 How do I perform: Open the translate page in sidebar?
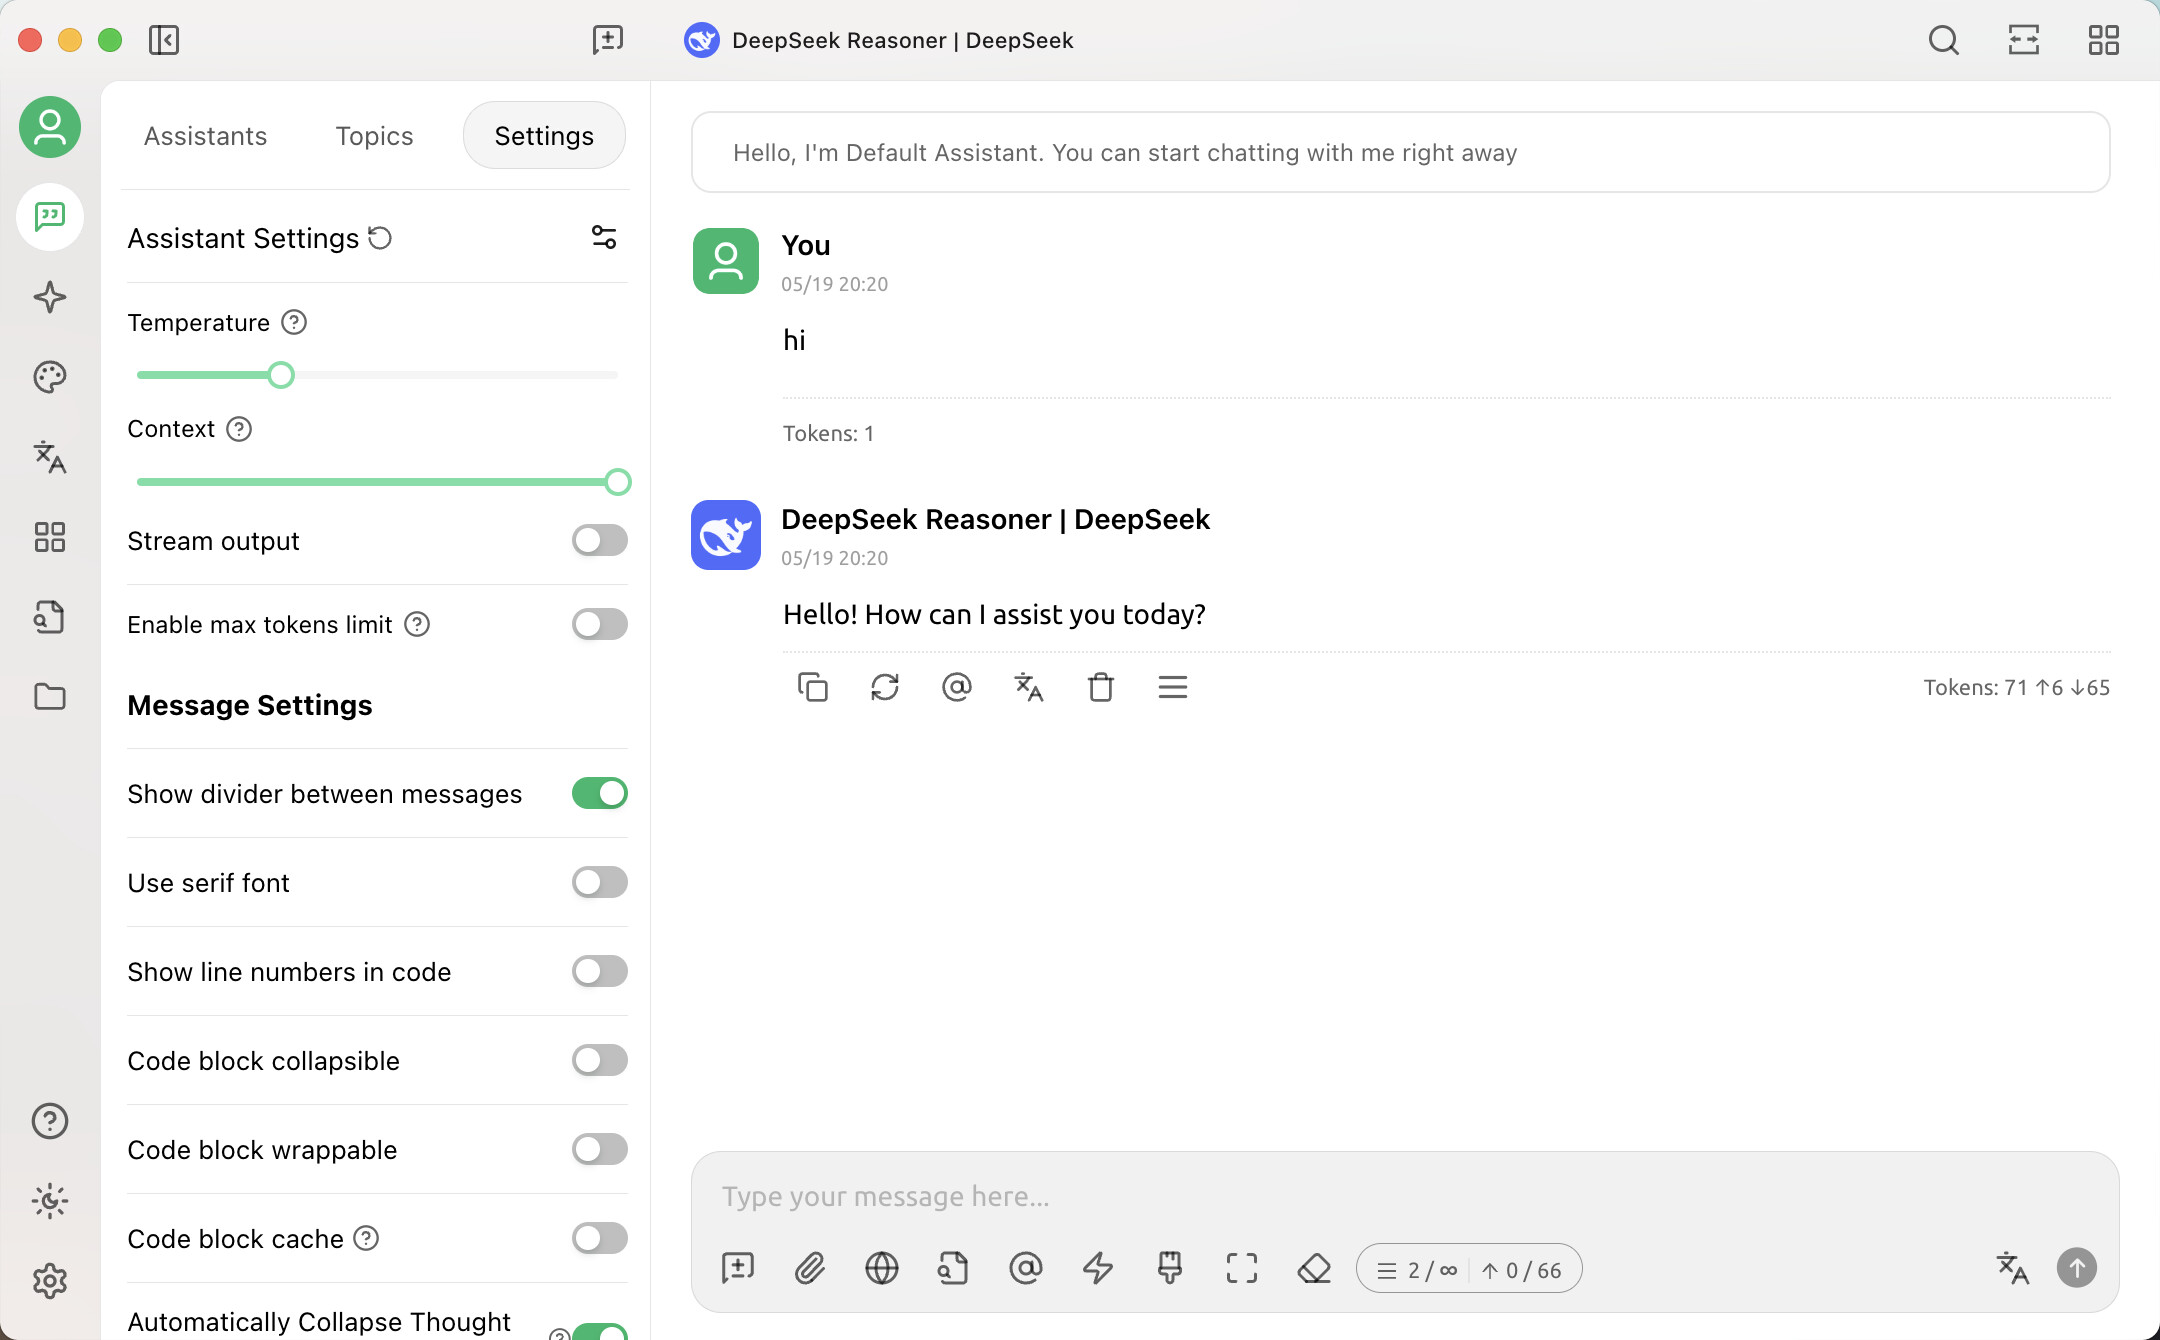[x=50, y=457]
